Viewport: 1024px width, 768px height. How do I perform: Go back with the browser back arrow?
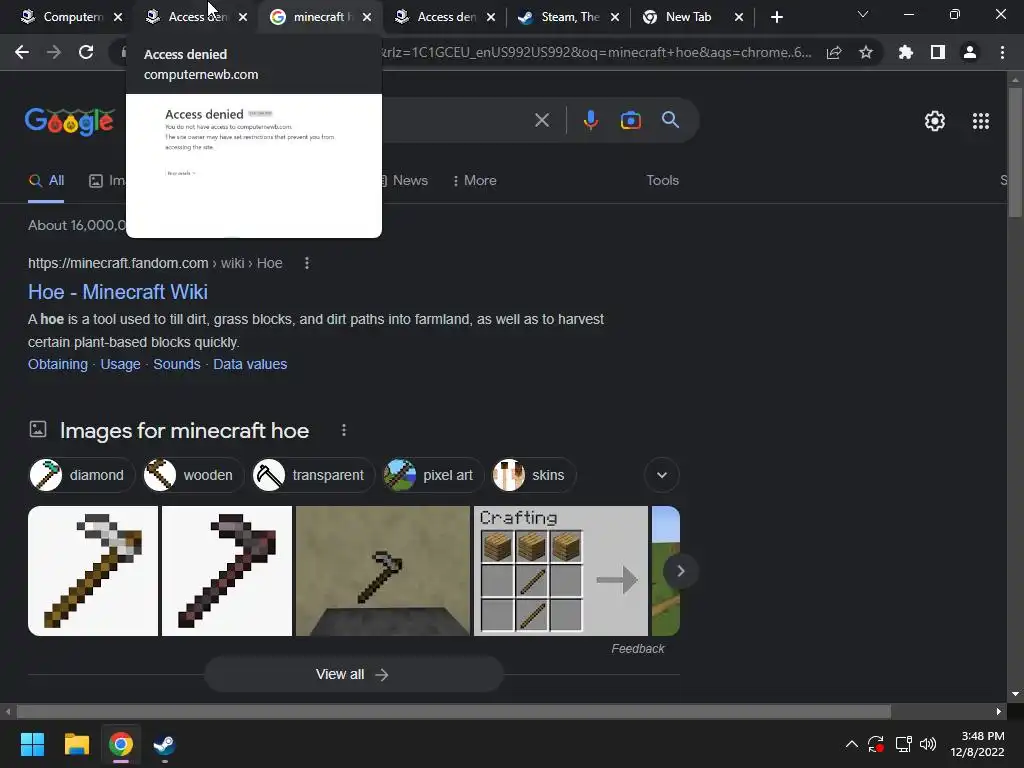pos(22,52)
